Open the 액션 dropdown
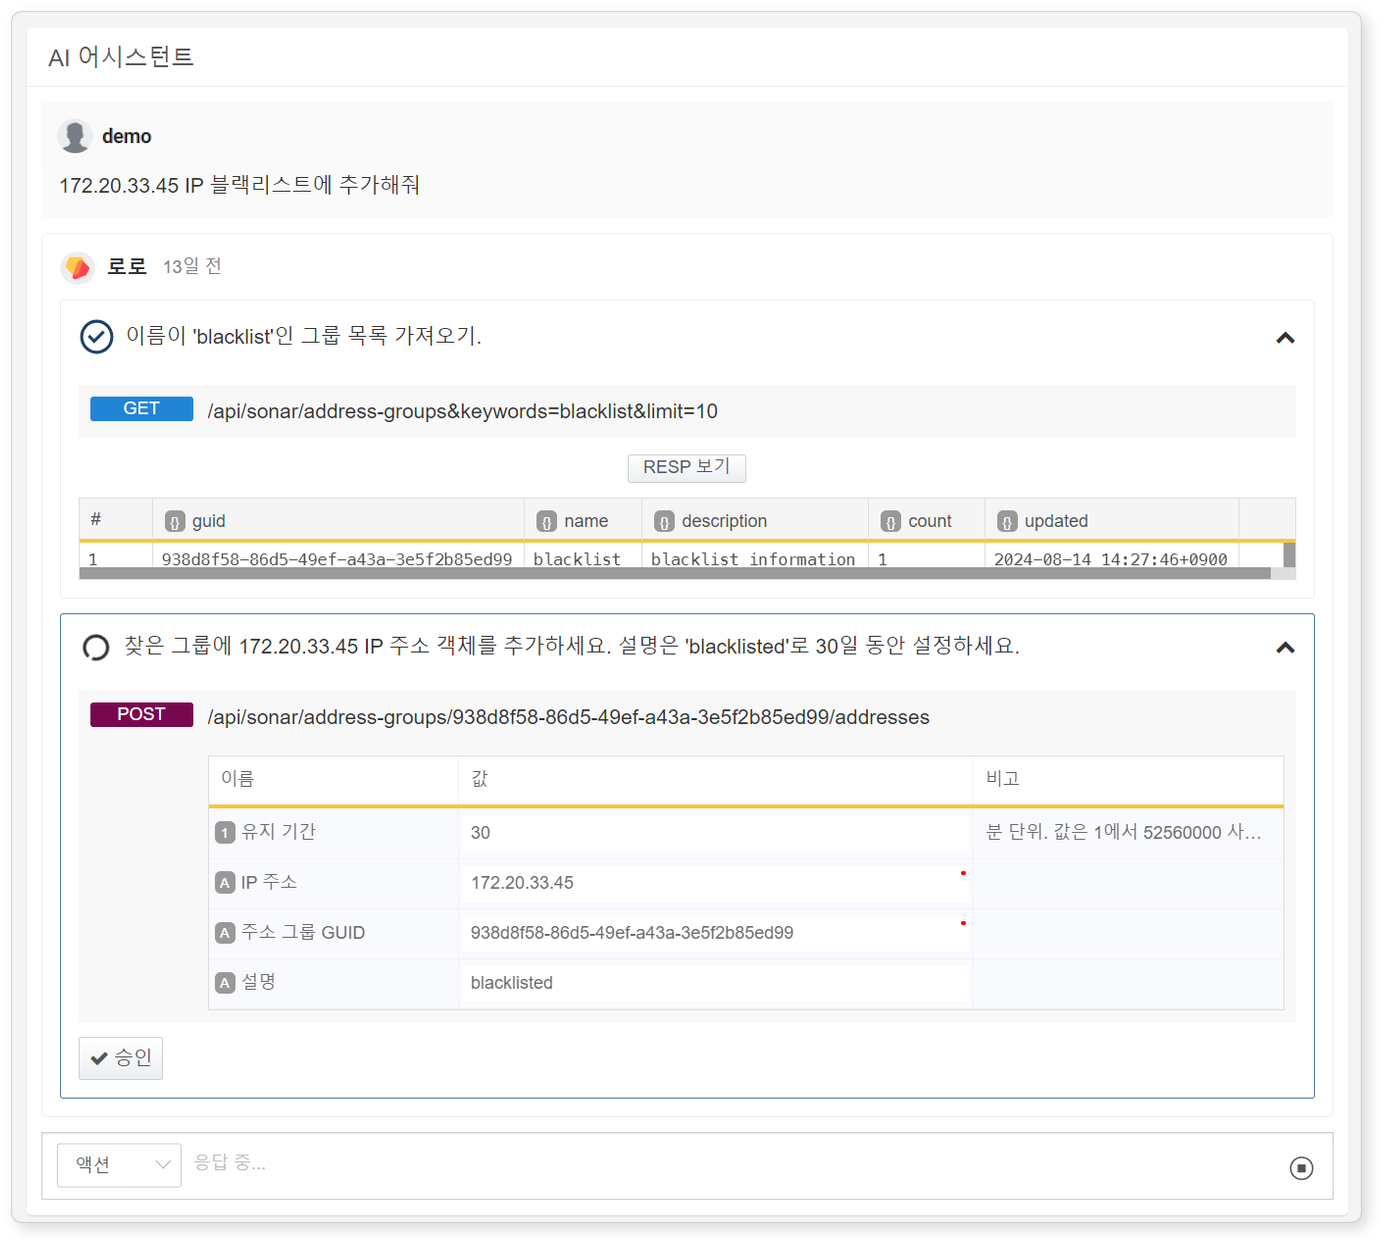This screenshot has width=1384, height=1245. pos(119,1165)
